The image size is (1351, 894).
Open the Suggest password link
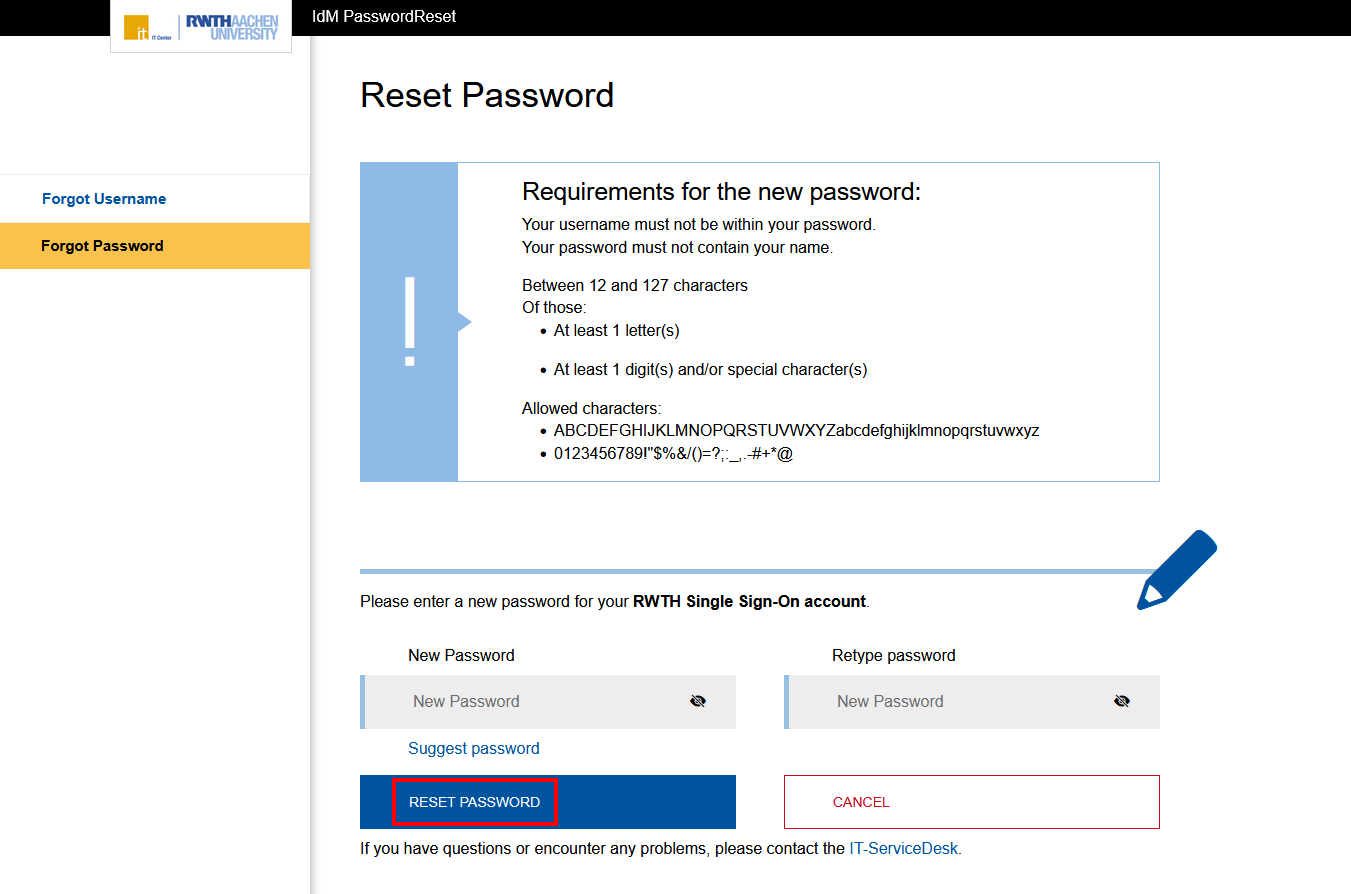point(474,748)
